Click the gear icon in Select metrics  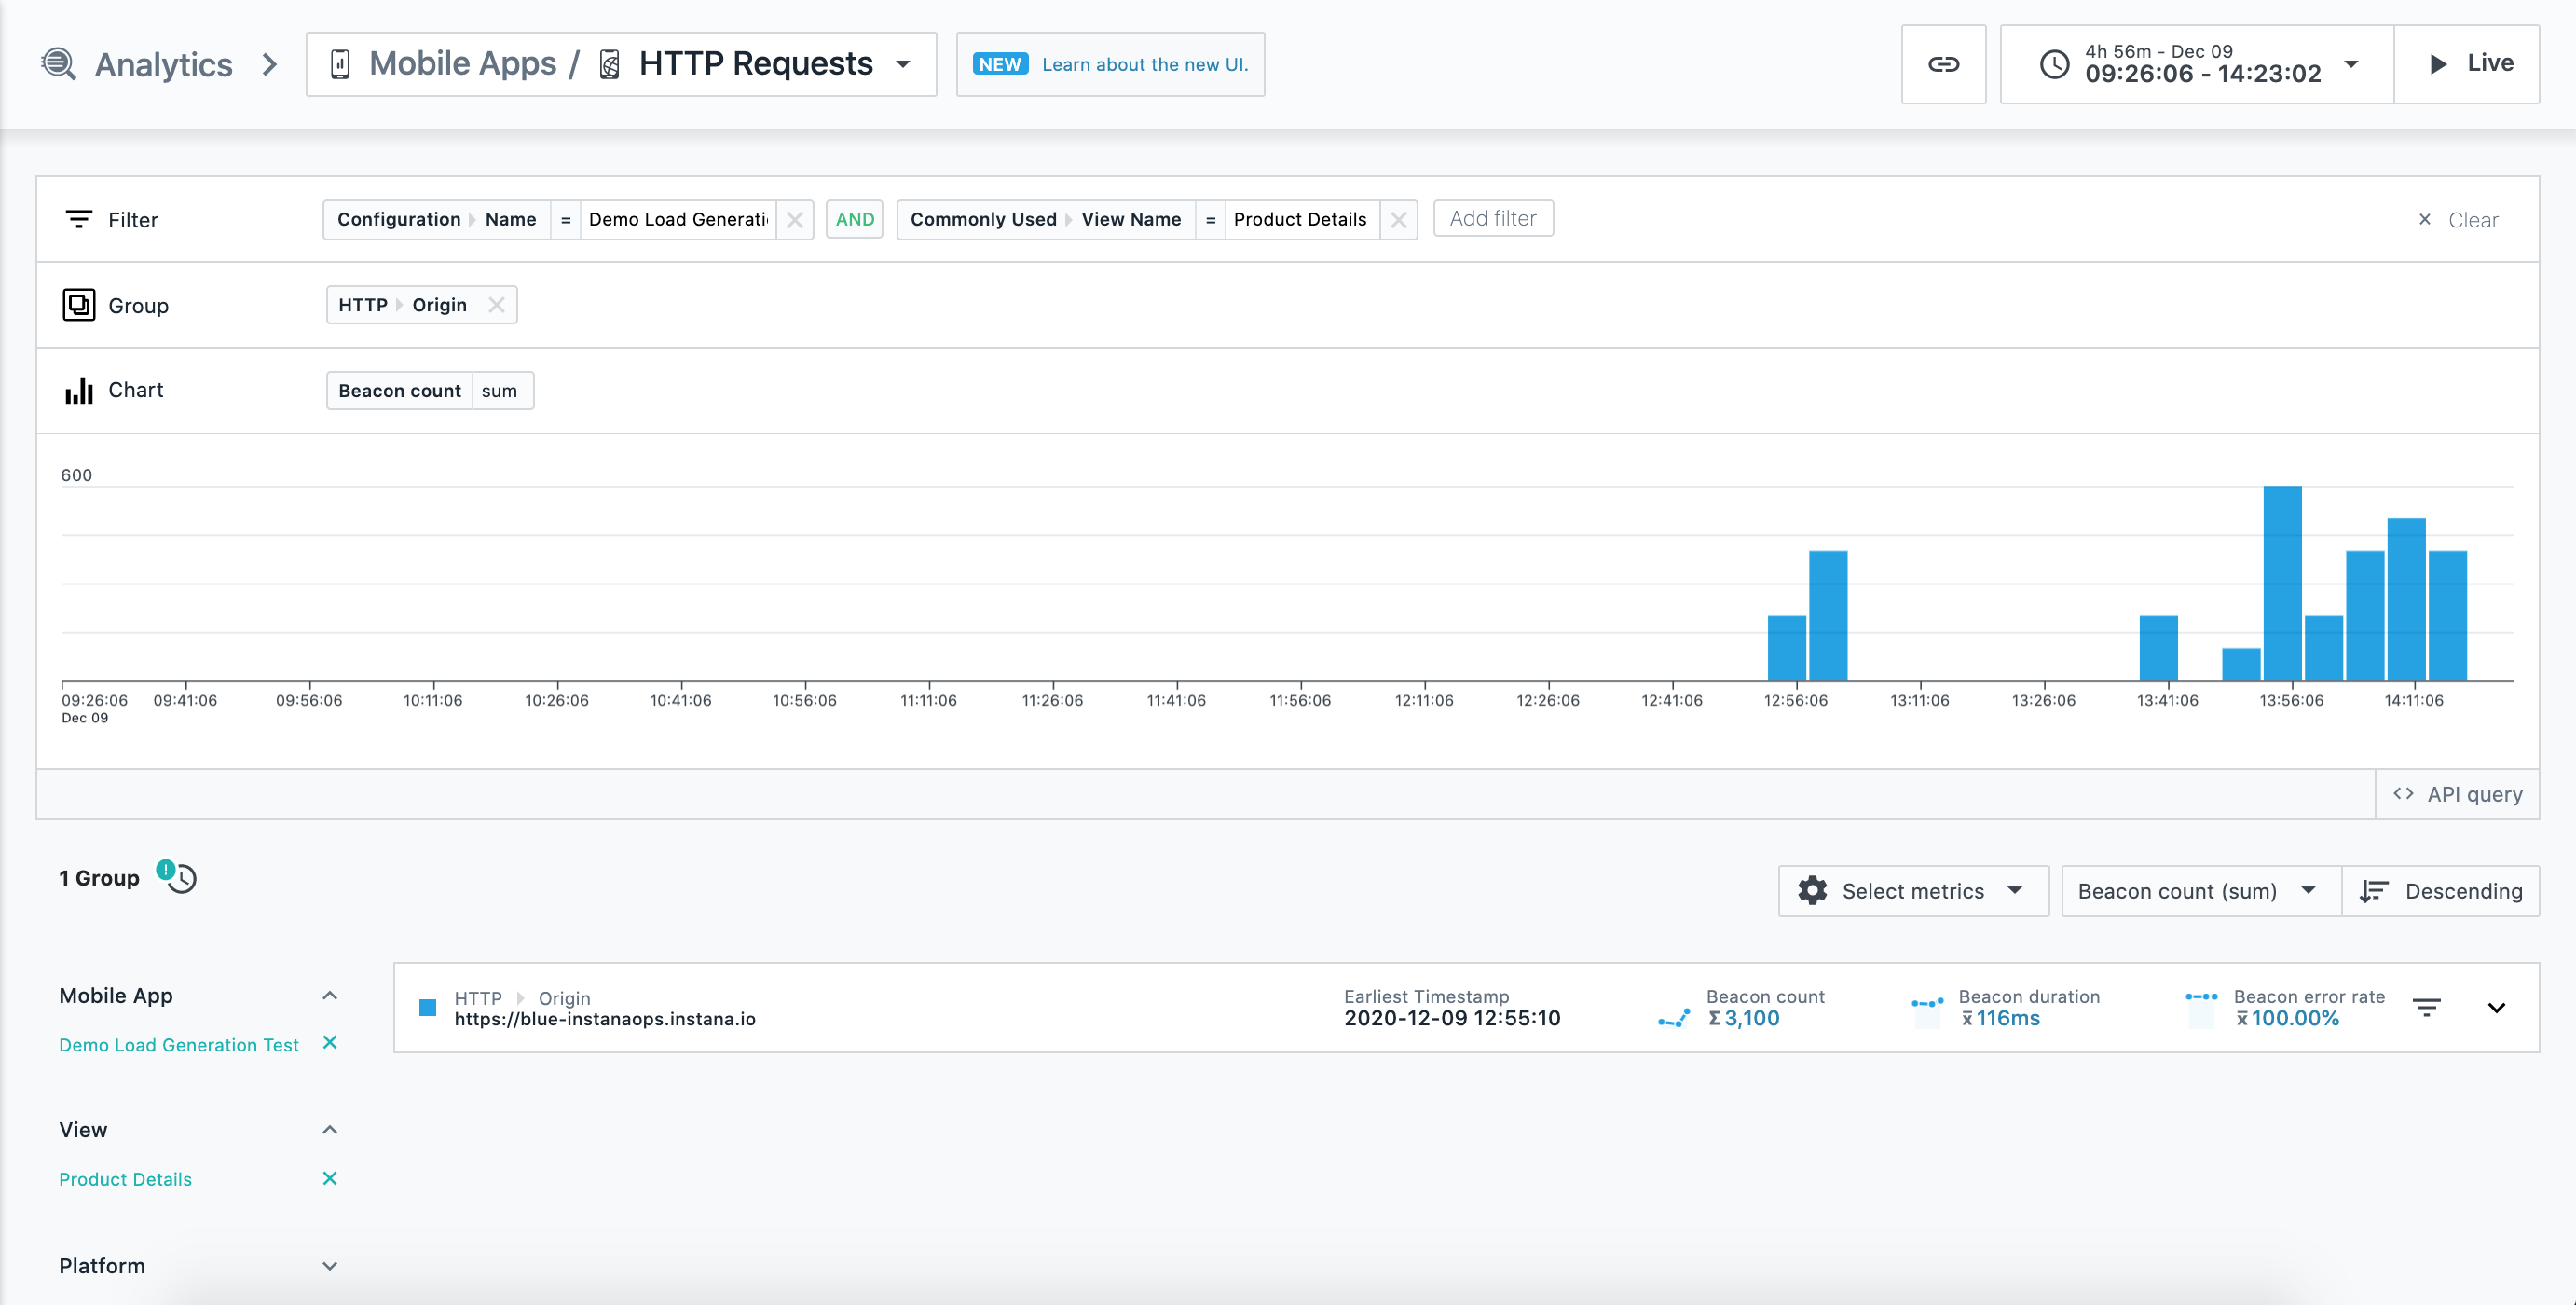point(1812,891)
